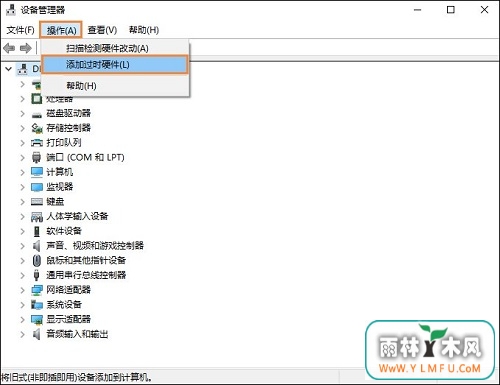The width and height of the screenshot is (500, 385).
Task: Open the 文件(F) menu
Action: point(20,30)
